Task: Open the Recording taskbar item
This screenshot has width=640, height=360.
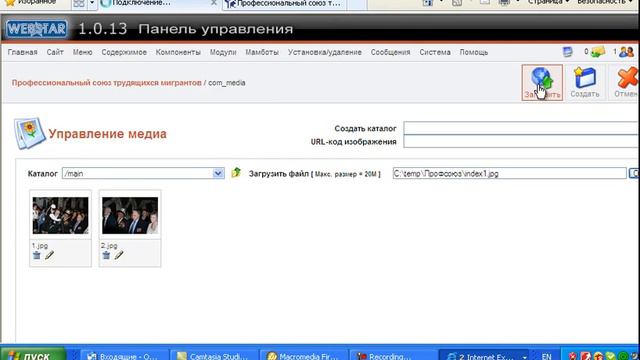Action: coord(392,355)
